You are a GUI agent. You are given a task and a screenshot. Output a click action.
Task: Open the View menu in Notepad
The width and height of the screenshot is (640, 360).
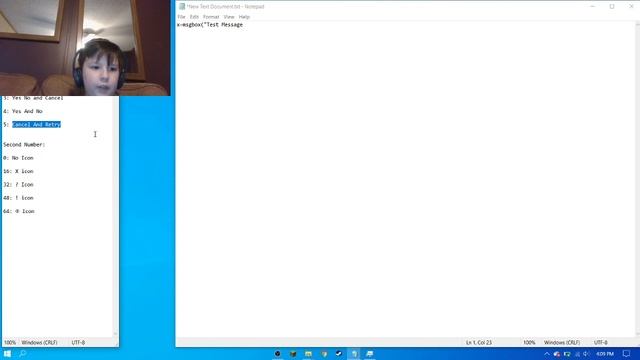229,17
